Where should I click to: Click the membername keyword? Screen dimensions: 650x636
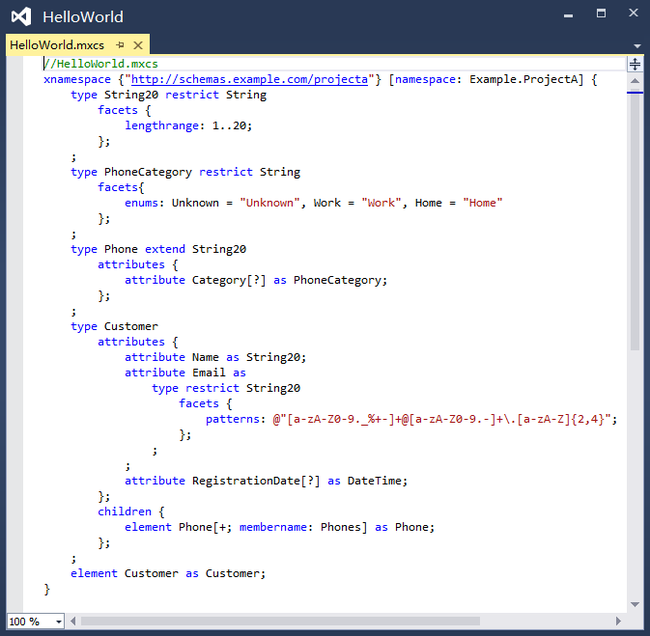[273, 527]
